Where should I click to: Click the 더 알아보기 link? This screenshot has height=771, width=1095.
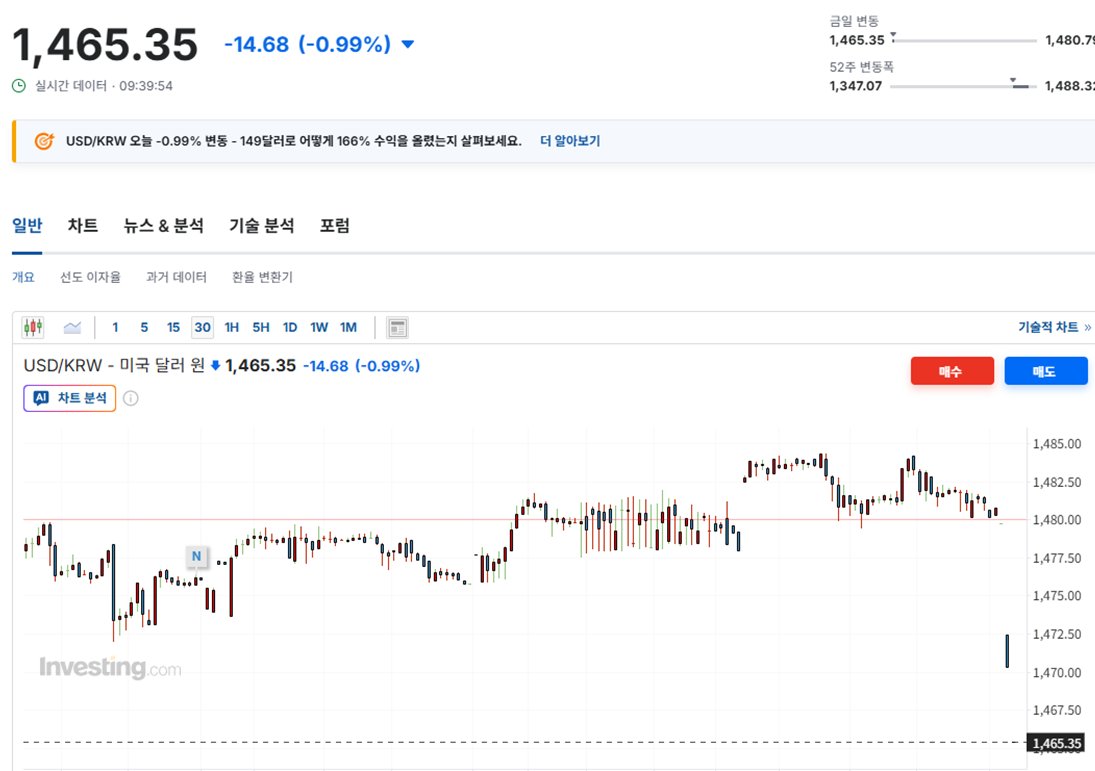570,141
